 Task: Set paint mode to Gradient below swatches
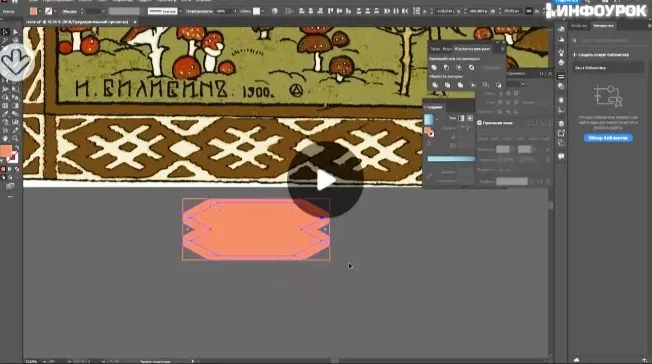click(10, 169)
